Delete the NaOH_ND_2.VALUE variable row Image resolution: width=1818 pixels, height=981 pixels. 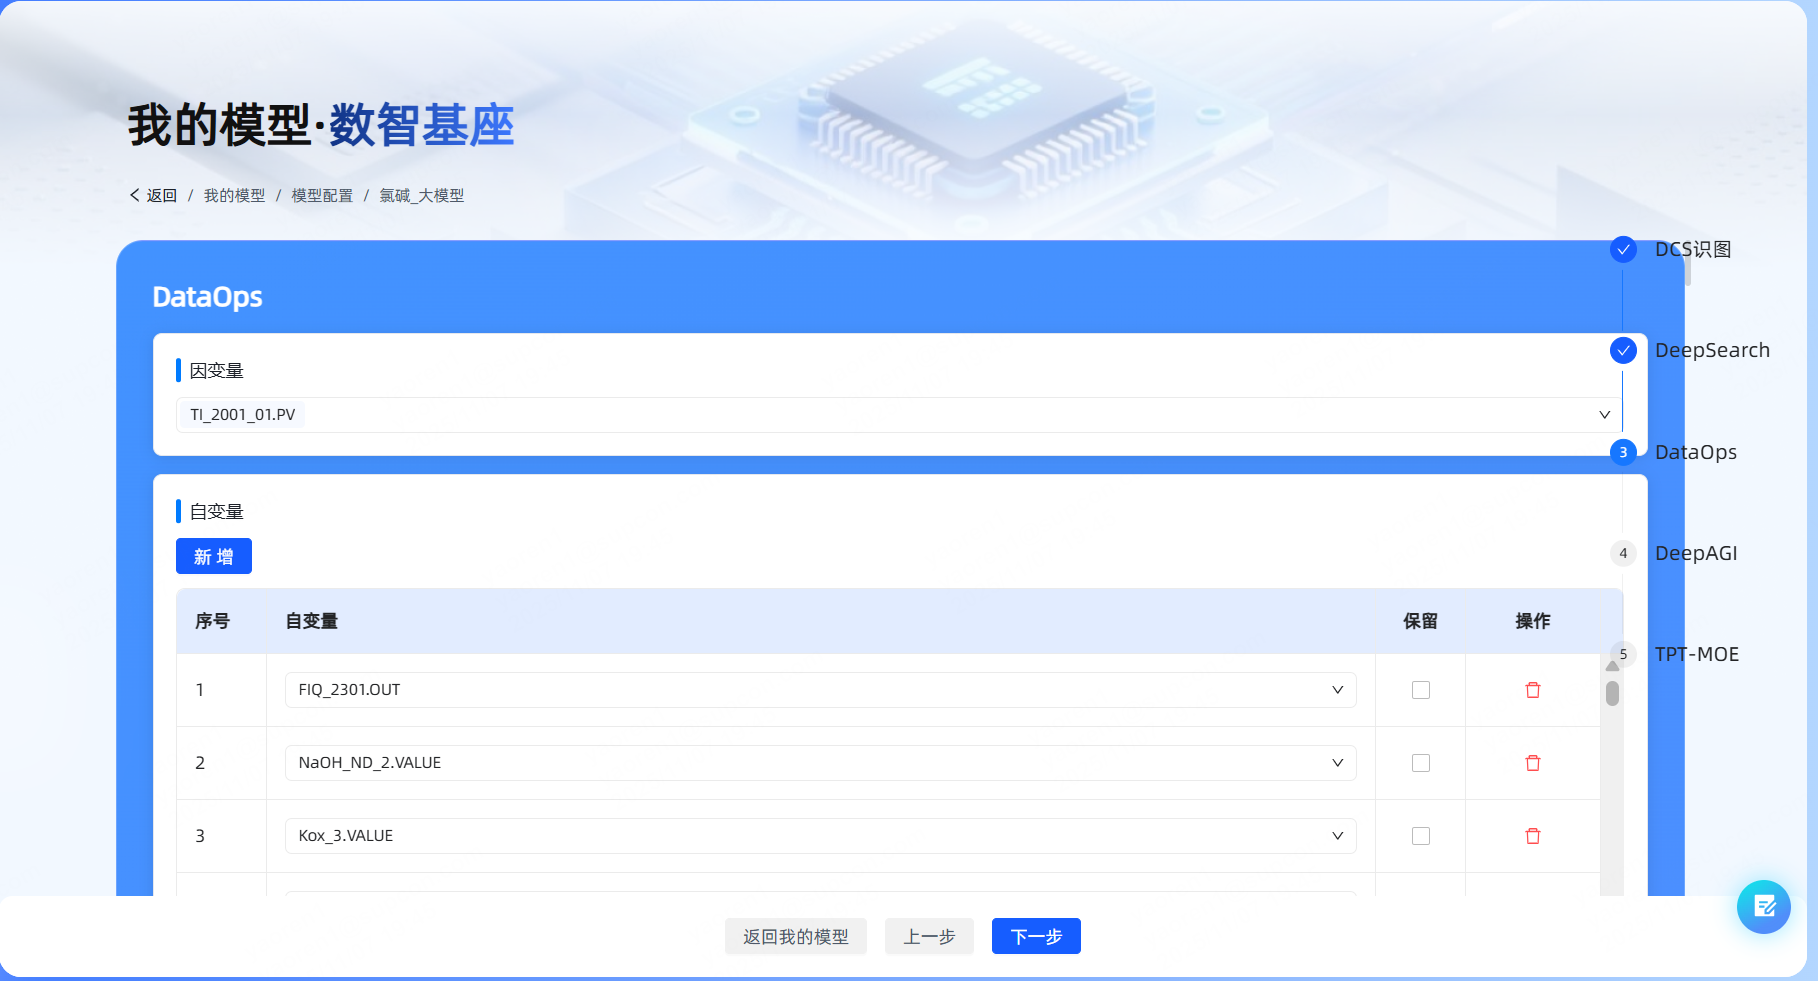click(x=1532, y=763)
